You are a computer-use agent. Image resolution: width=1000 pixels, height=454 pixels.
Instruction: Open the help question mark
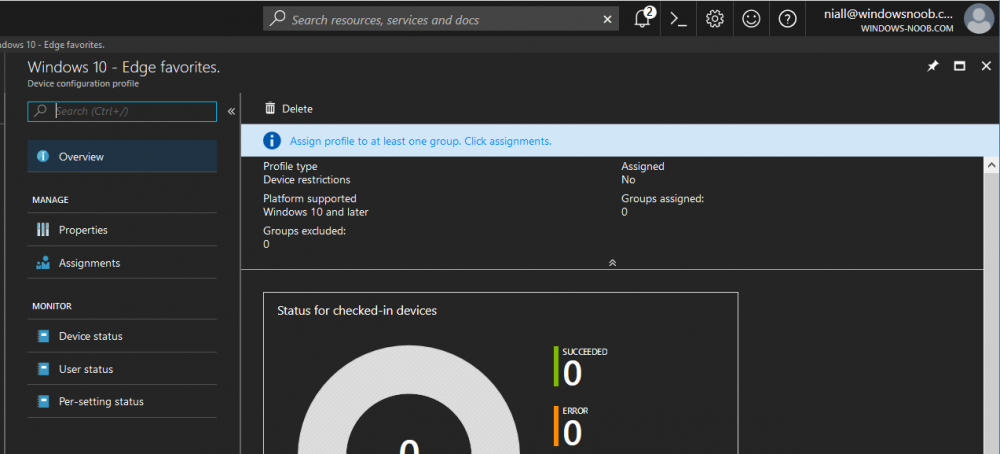click(x=788, y=19)
